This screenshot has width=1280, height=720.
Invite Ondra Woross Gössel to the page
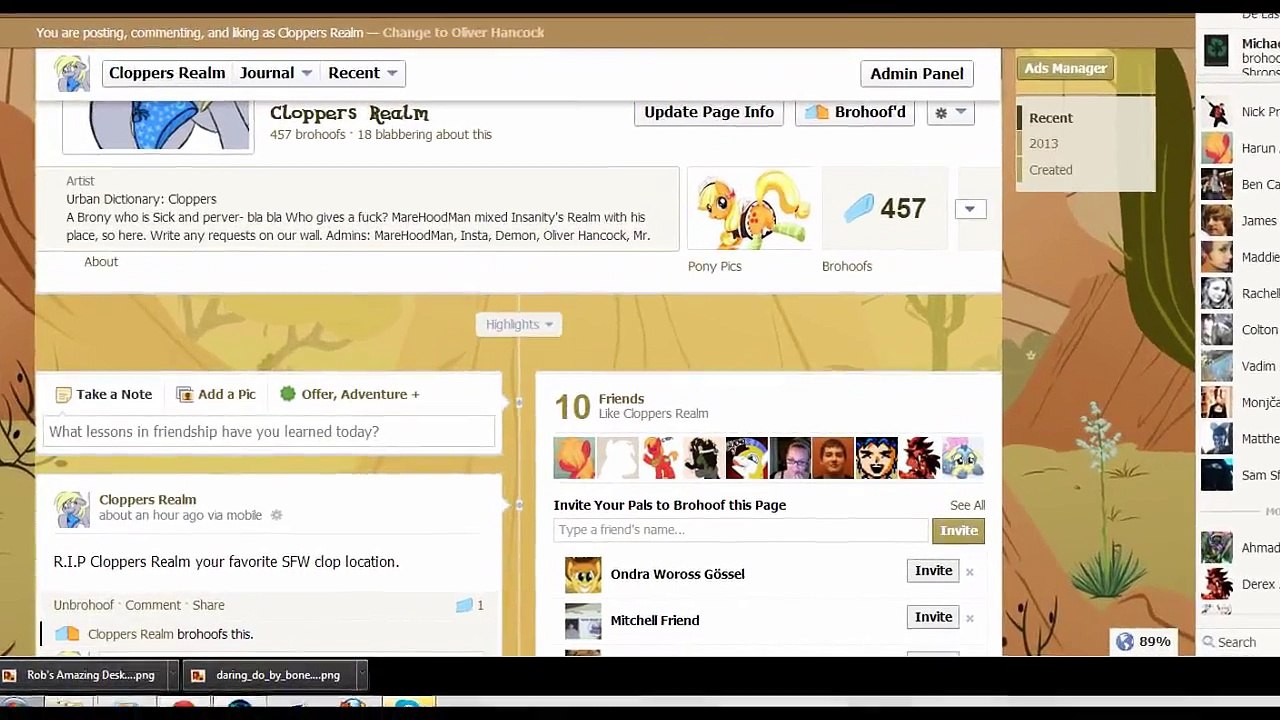[933, 571]
